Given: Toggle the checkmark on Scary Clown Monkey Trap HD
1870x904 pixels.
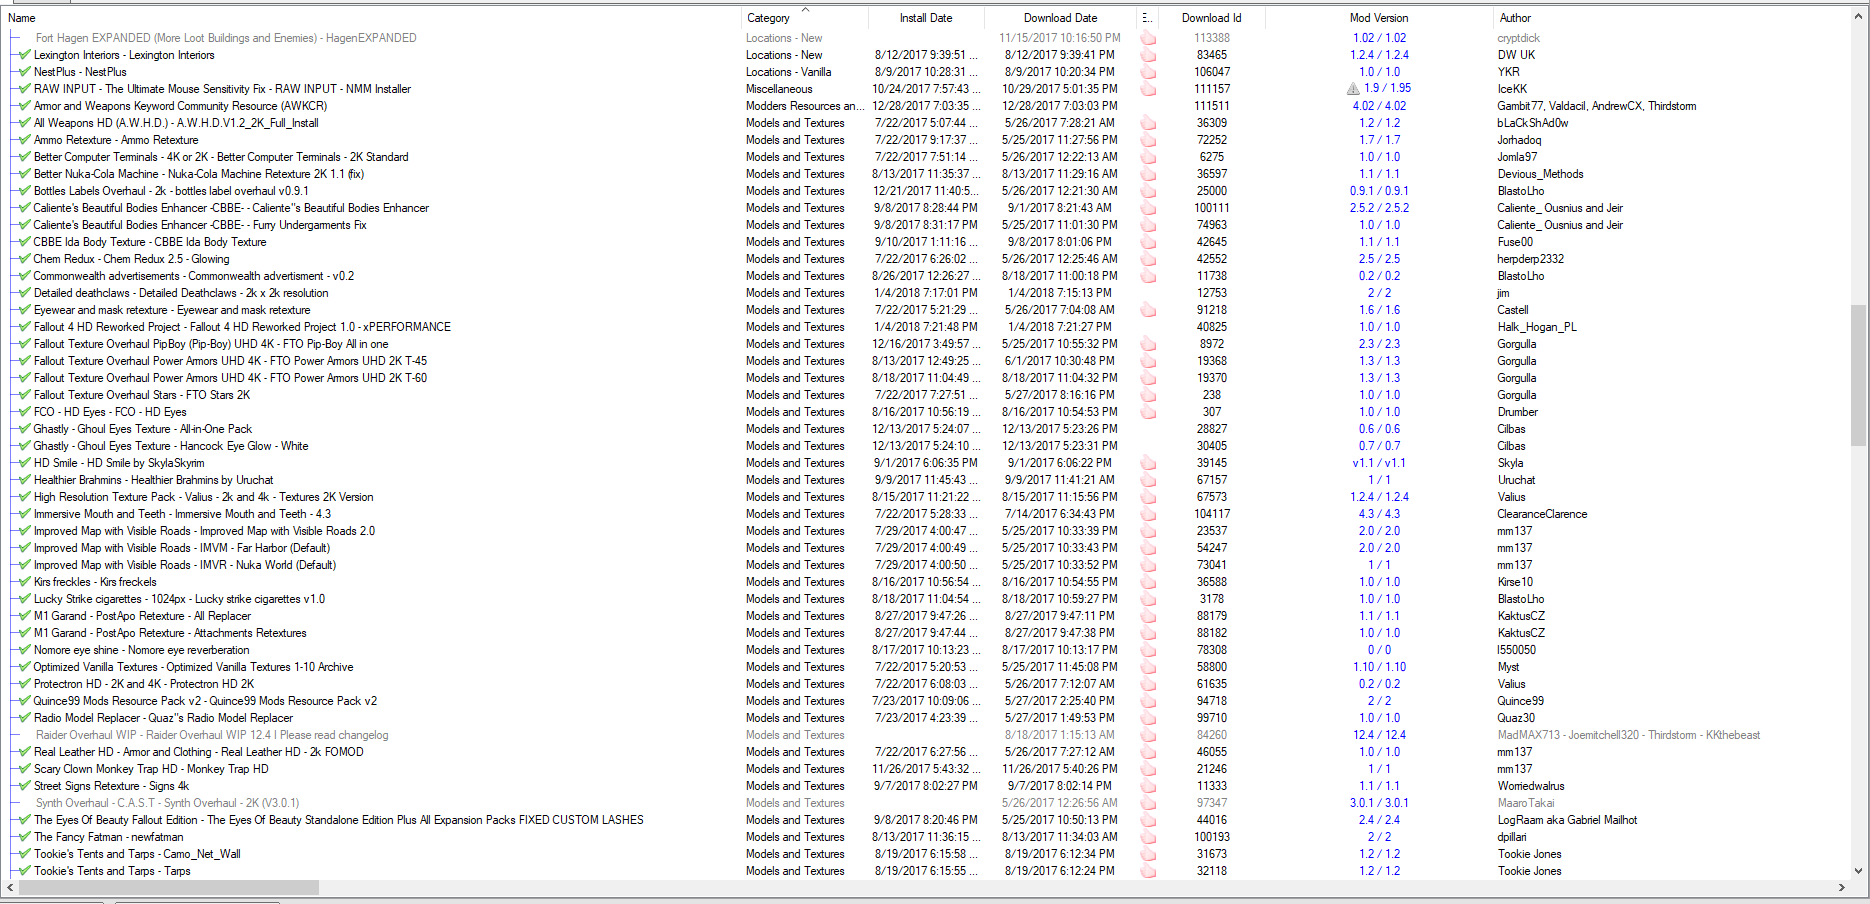Looking at the screenshot, I should (x=25, y=769).
